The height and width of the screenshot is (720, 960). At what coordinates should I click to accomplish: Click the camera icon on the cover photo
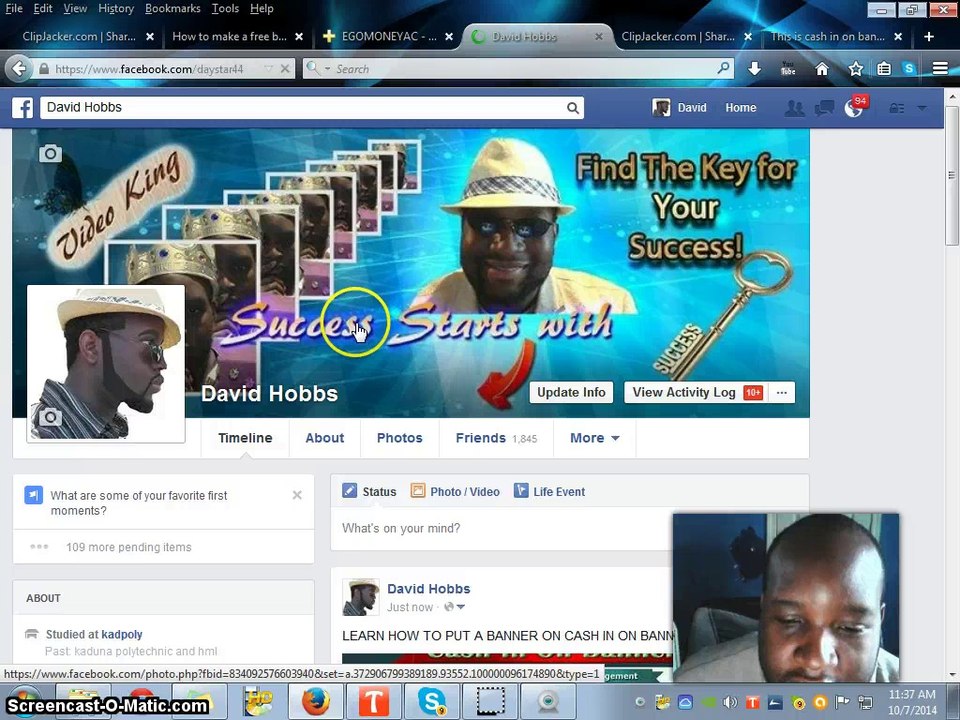[50, 153]
